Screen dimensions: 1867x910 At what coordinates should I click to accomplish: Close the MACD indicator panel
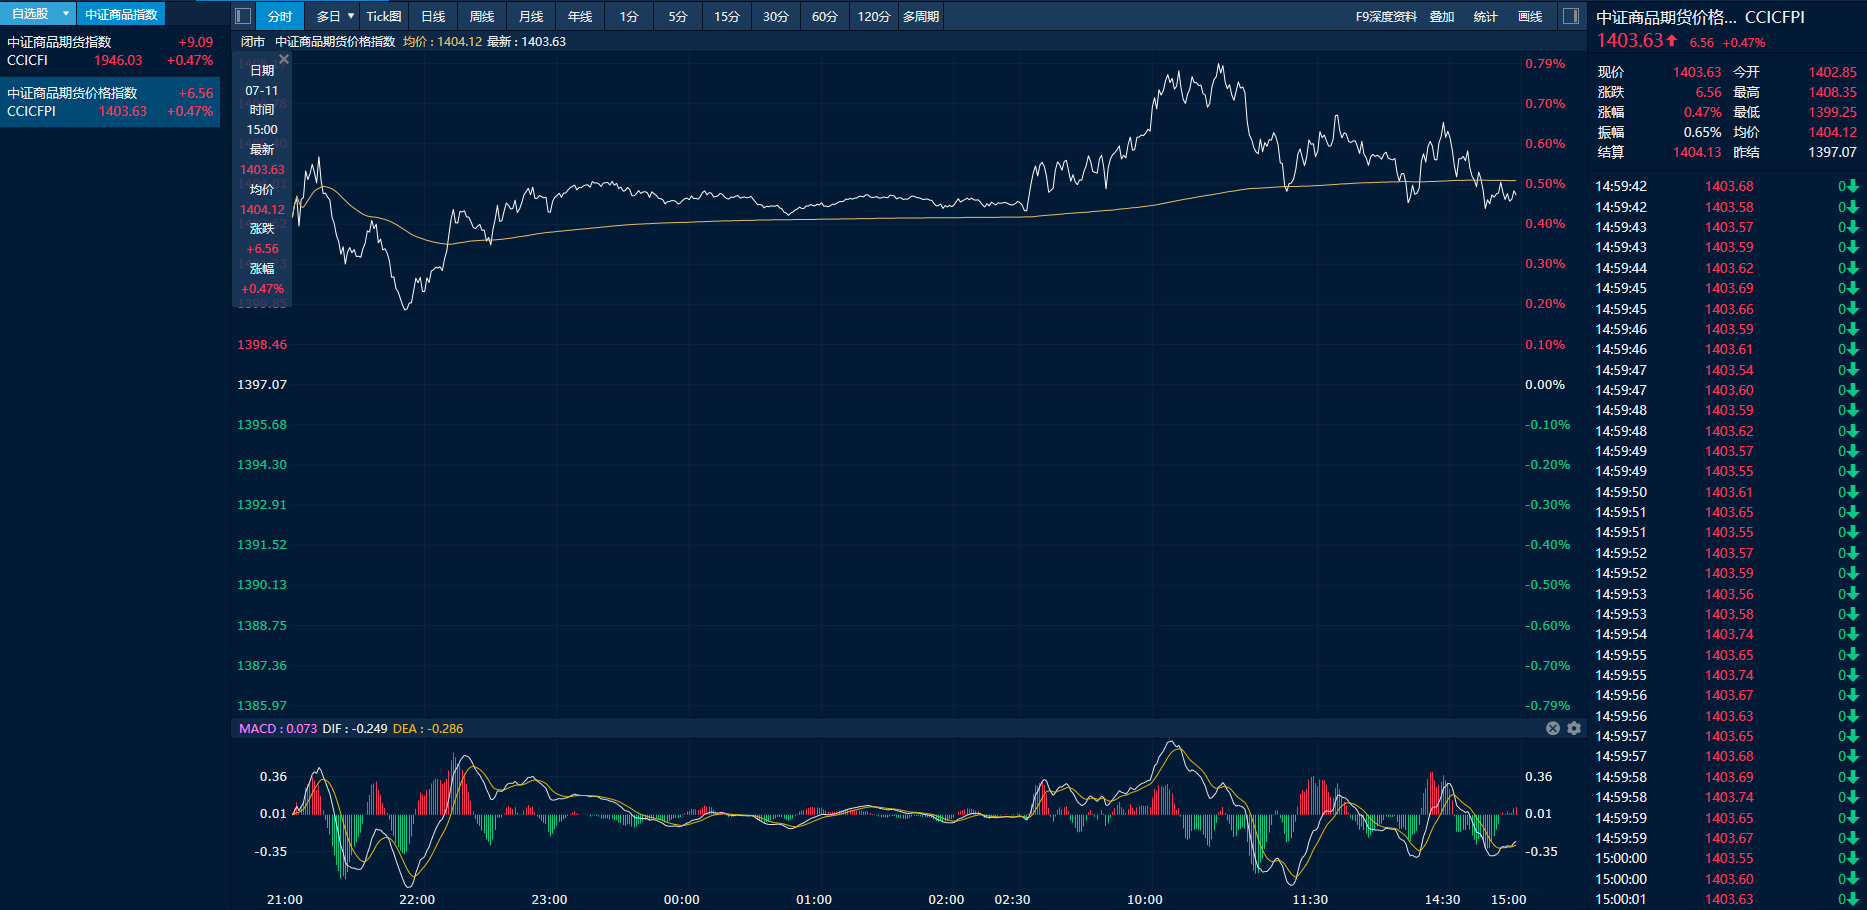1553,728
